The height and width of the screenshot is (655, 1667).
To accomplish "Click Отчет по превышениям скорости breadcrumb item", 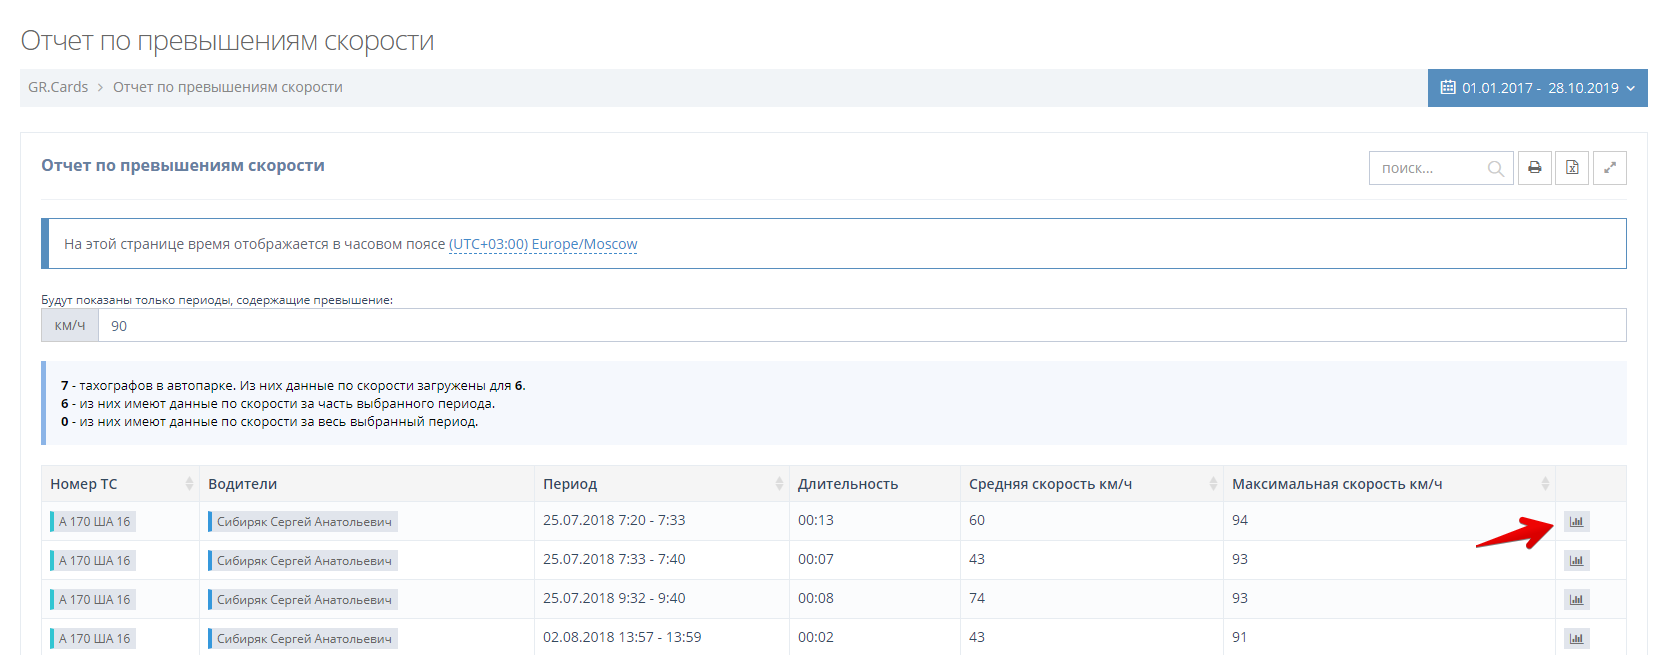I will pyautogui.click(x=228, y=87).
